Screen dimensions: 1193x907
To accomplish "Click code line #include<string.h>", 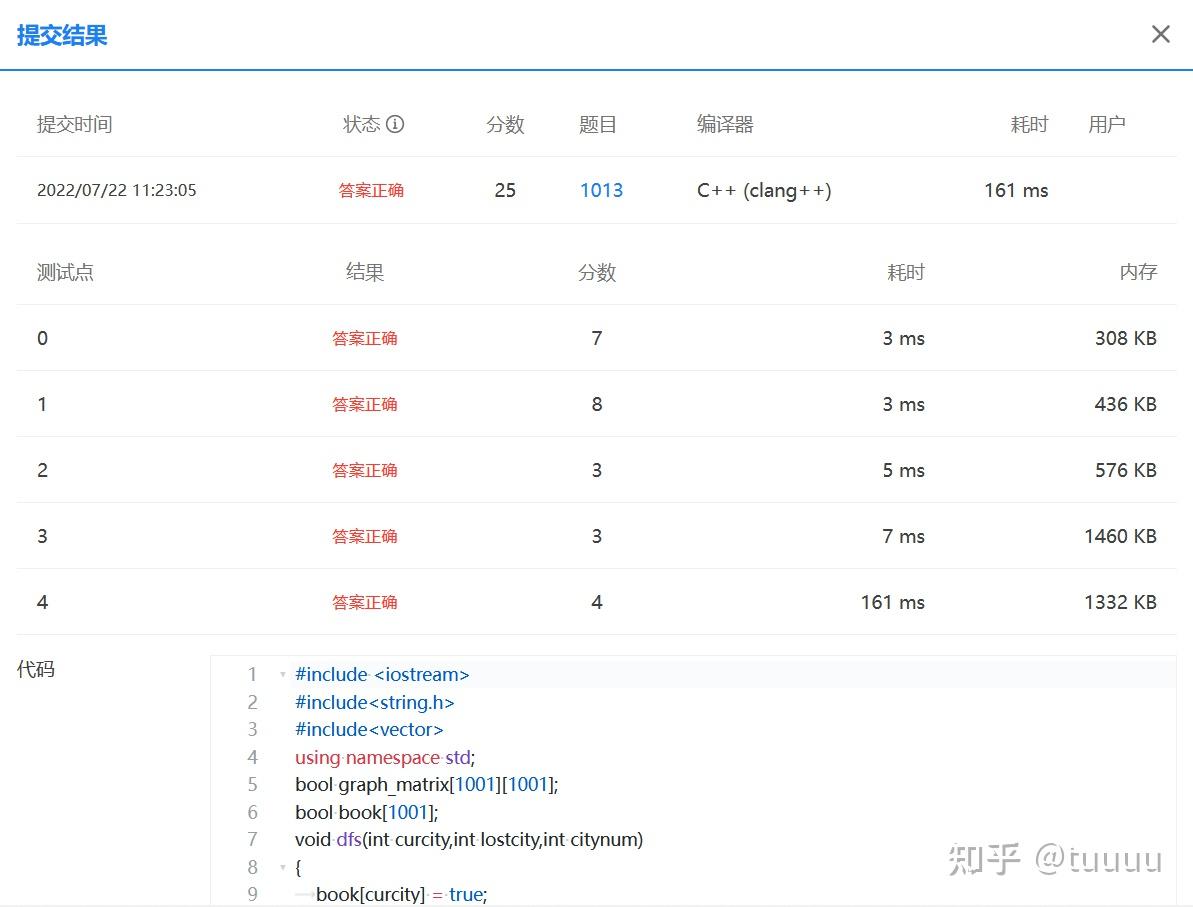I will click(x=374, y=702).
